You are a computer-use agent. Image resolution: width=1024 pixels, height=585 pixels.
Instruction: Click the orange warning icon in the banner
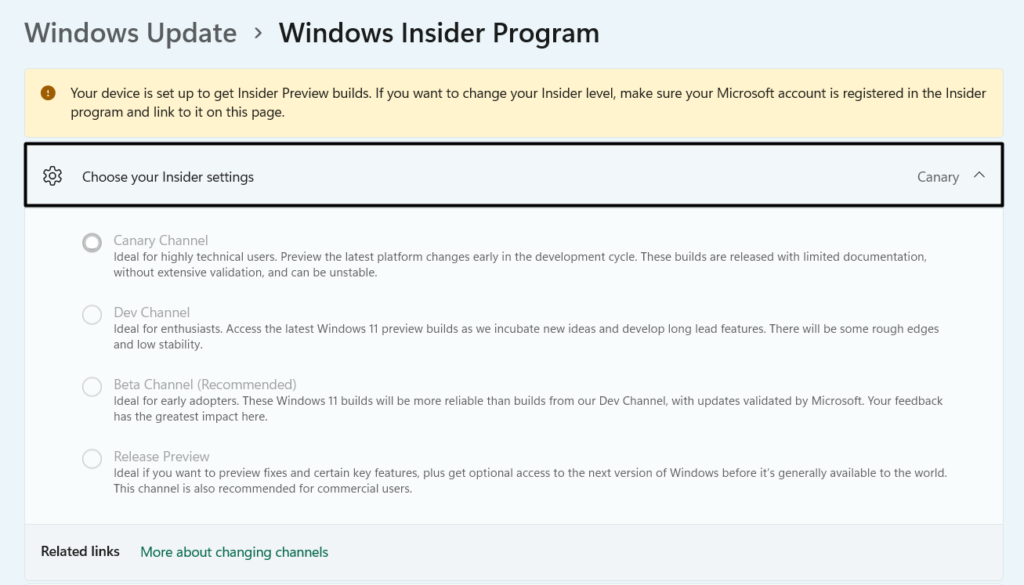click(48, 93)
